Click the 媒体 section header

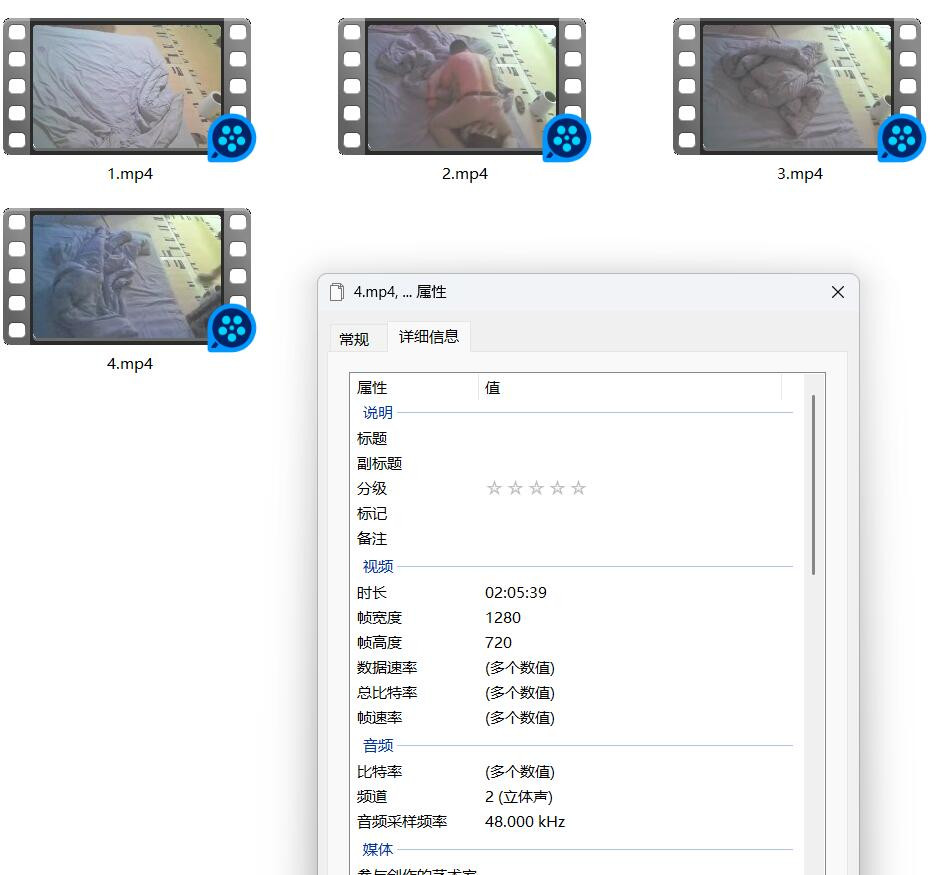point(378,849)
